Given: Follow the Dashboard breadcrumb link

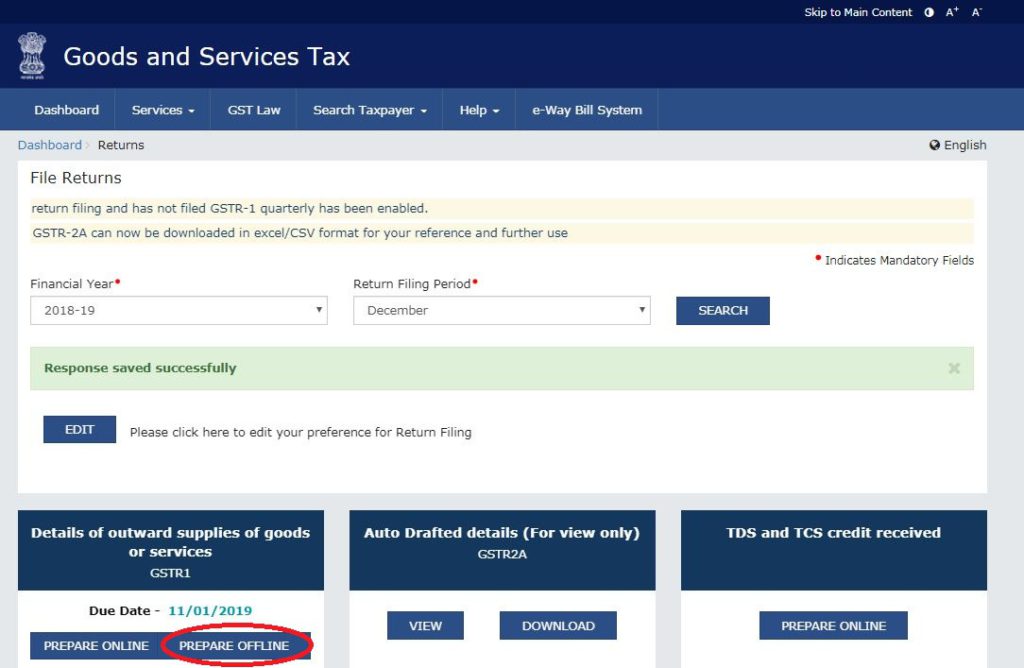Looking at the screenshot, I should point(50,145).
